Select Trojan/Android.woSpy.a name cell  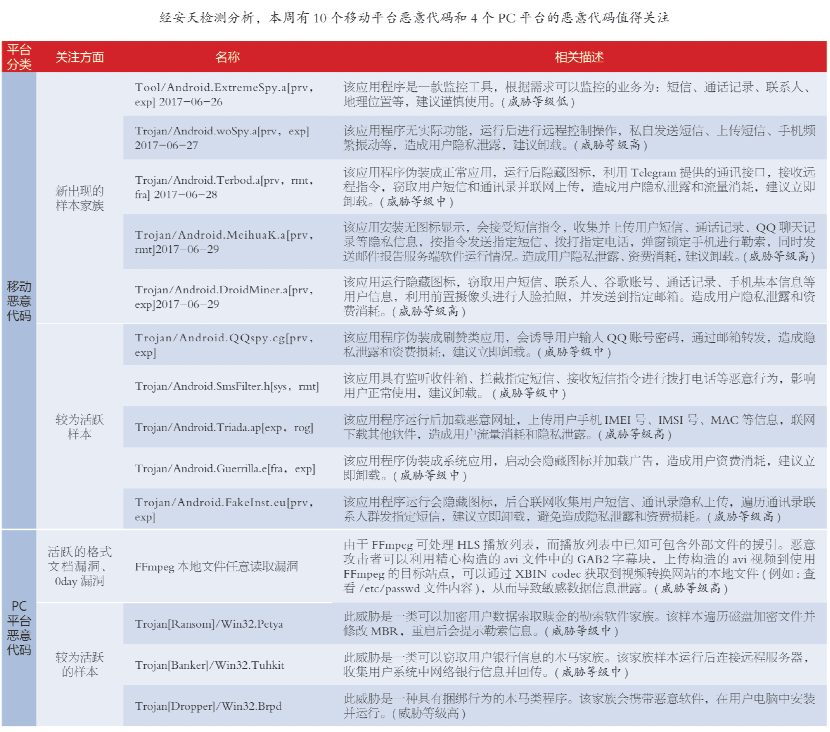coord(228,138)
